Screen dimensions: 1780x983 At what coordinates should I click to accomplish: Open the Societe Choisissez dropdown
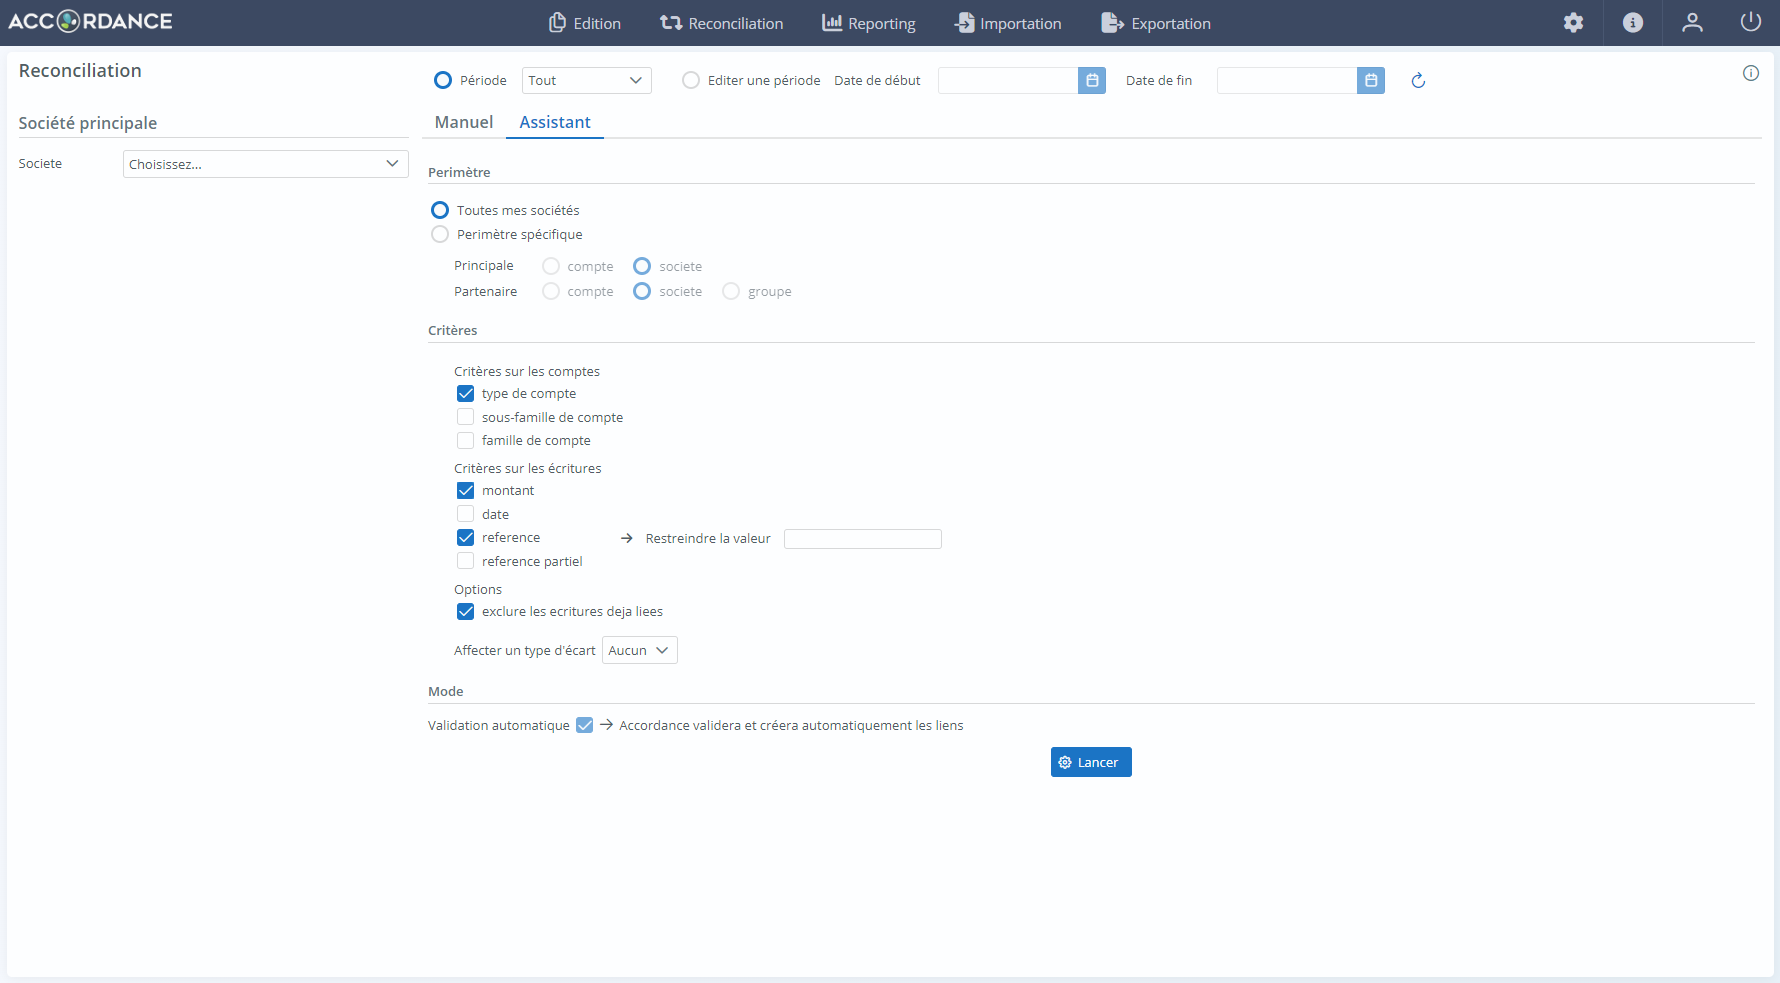click(266, 164)
